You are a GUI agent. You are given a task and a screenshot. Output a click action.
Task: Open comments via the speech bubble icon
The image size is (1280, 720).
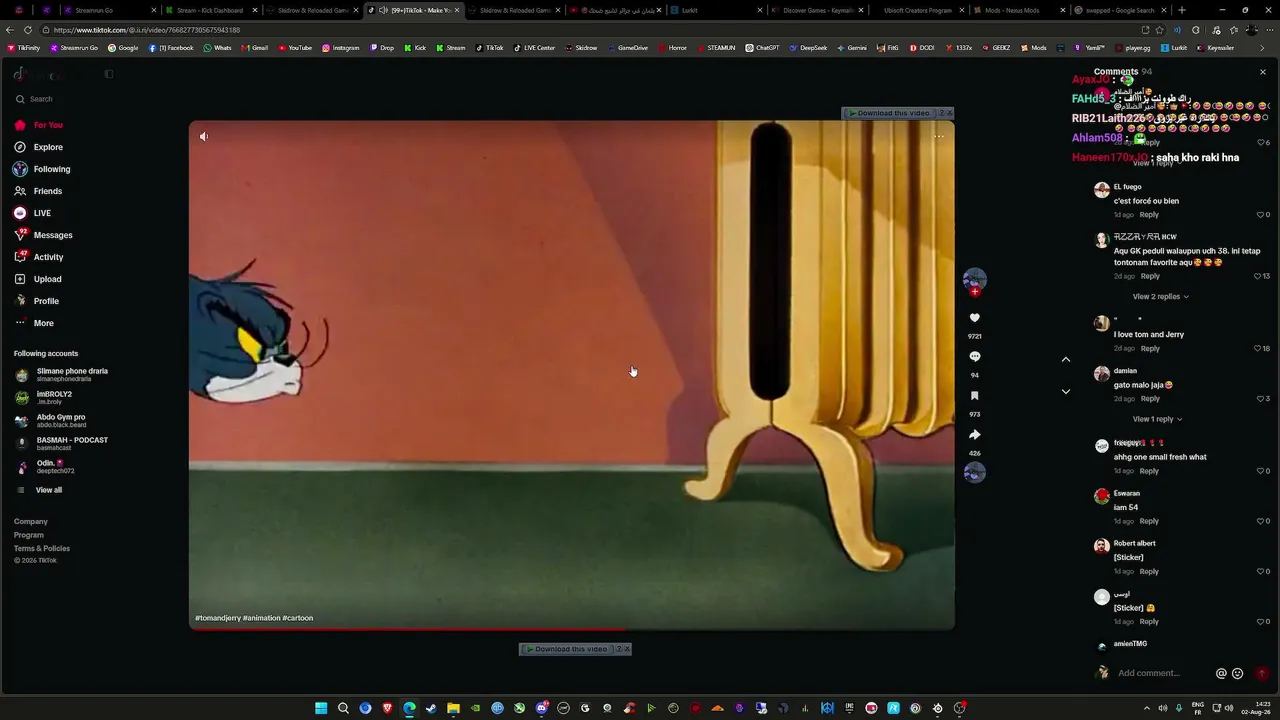[x=975, y=357]
